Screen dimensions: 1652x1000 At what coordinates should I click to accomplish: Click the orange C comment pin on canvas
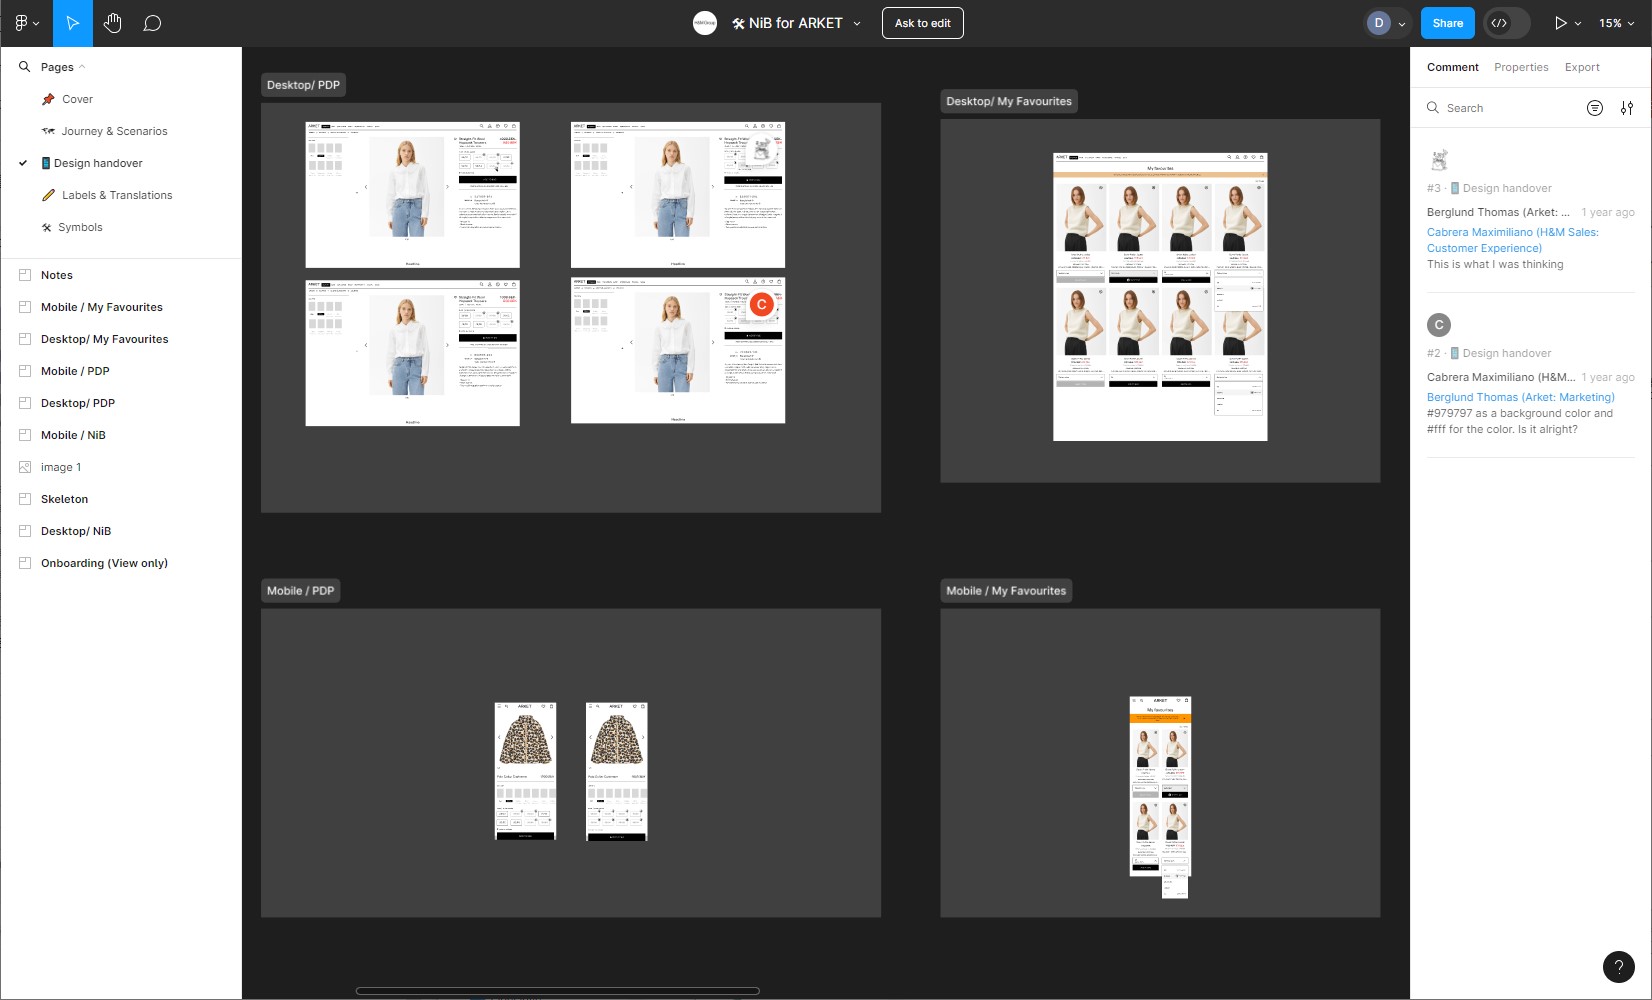pyautogui.click(x=762, y=304)
